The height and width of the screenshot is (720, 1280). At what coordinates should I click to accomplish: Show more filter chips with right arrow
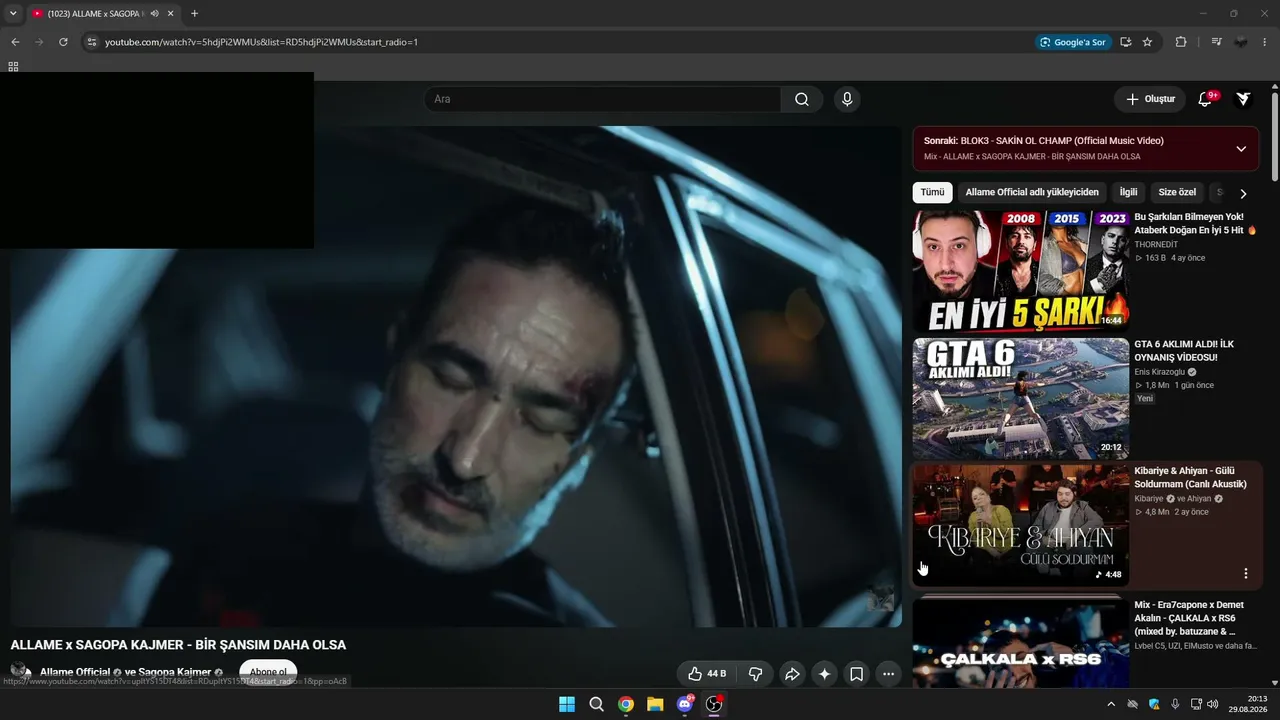pyautogui.click(x=1243, y=193)
